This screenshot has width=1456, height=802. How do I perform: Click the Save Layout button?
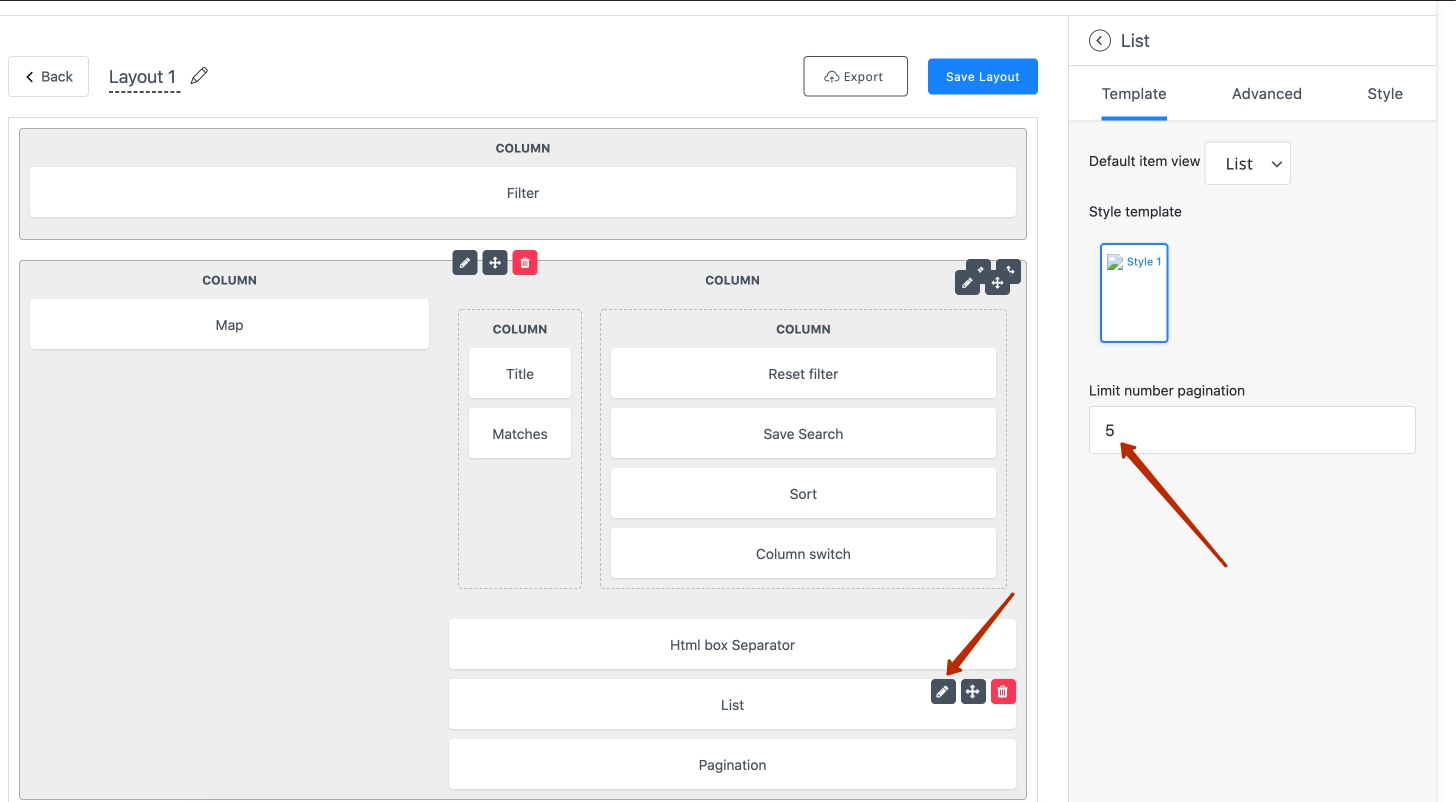click(982, 77)
